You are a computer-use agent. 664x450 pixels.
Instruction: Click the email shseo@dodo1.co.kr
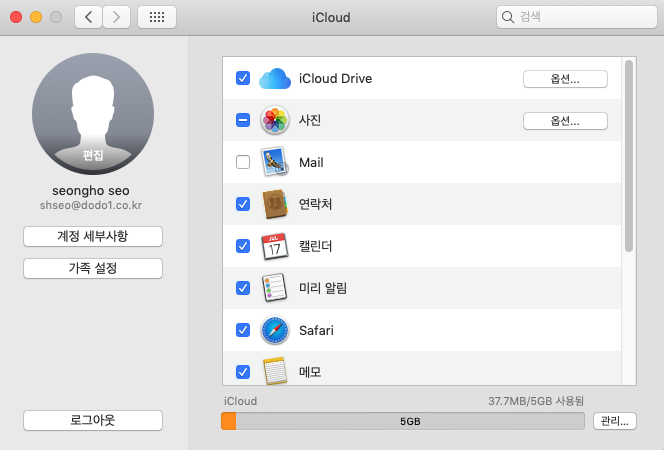[91, 205]
